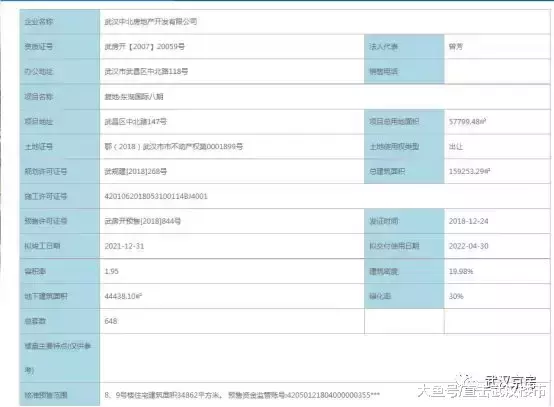The height and width of the screenshot is (407, 554).
Task: Click qualification number 武房开【2007】20059号
Action: [145, 46]
